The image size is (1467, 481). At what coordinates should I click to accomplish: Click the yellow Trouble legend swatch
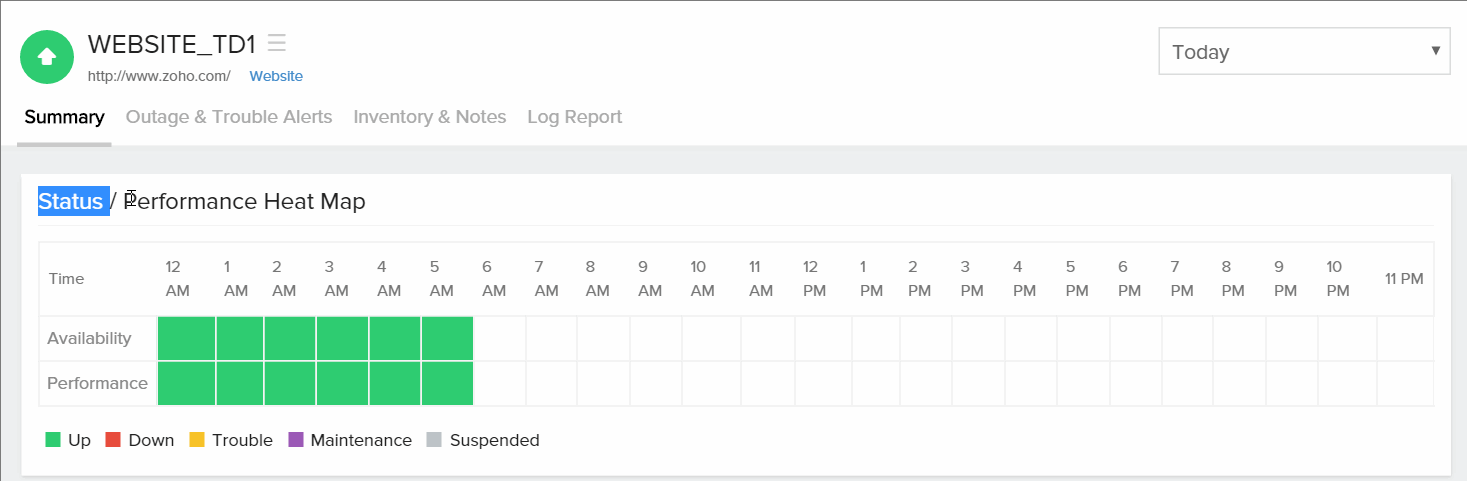197,440
